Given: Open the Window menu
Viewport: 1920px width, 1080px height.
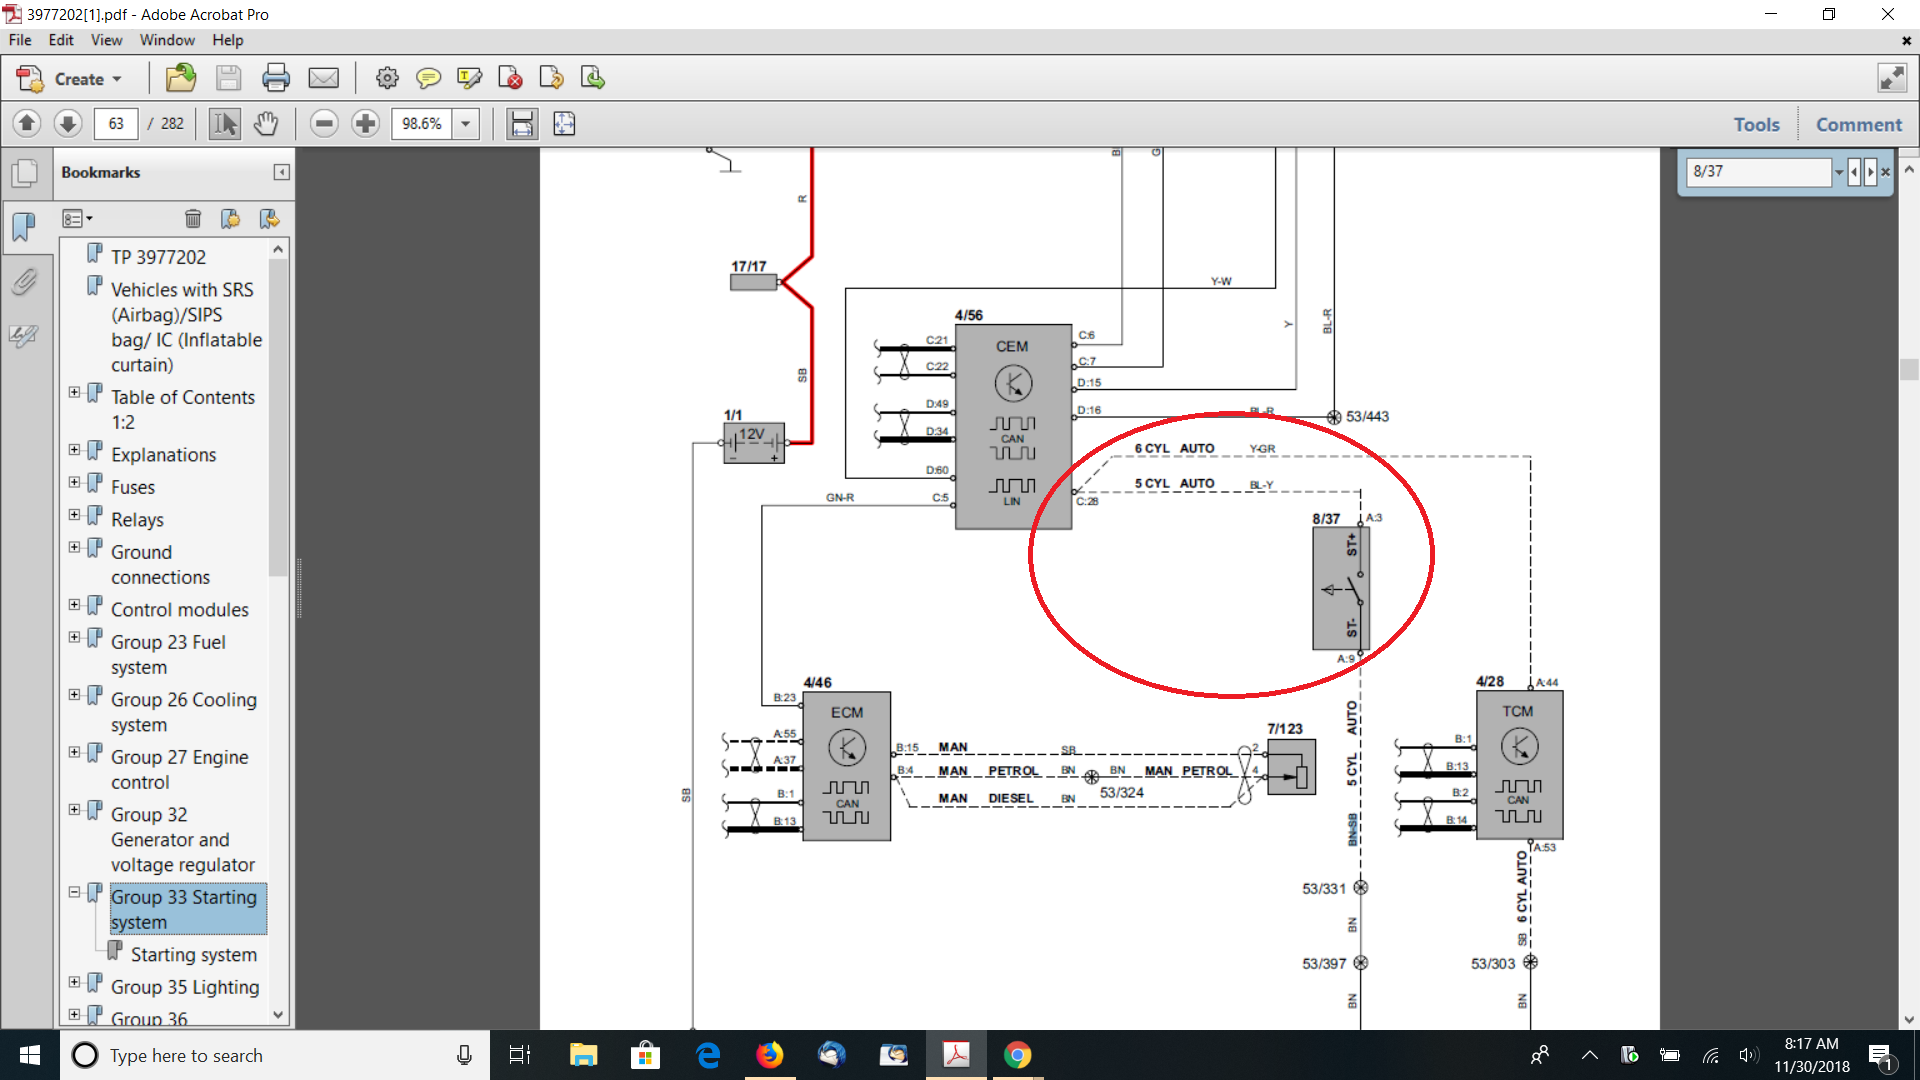Looking at the screenshot, I should tap(166, 40).
